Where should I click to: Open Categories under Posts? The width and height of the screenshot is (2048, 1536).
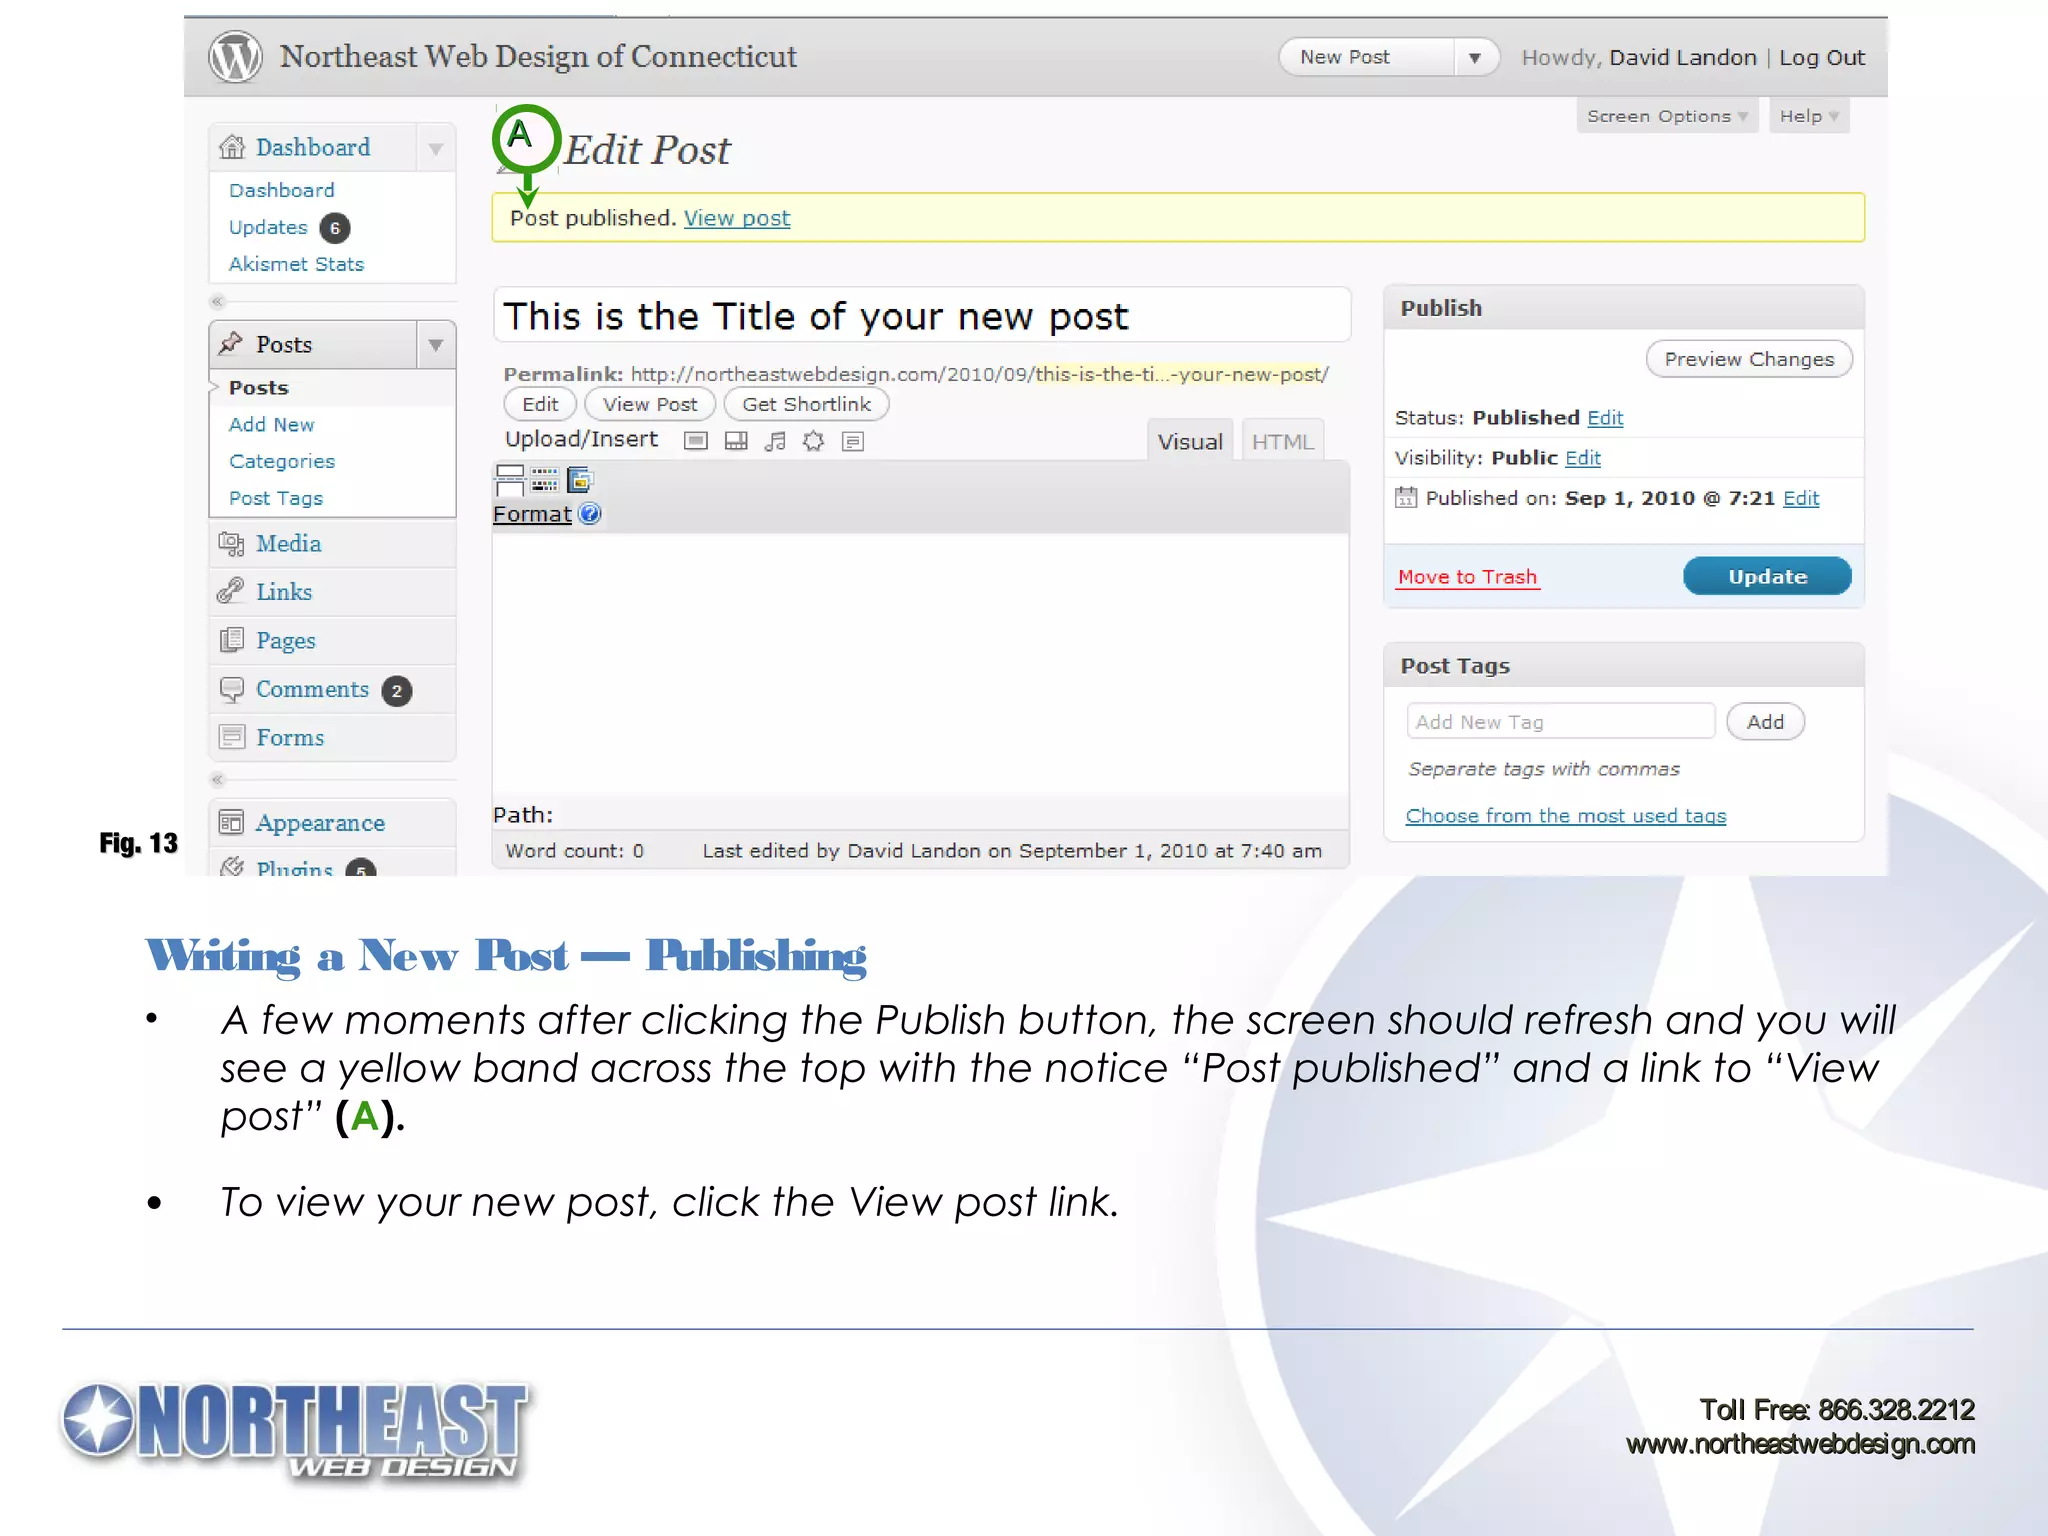(x=282, y=461)
